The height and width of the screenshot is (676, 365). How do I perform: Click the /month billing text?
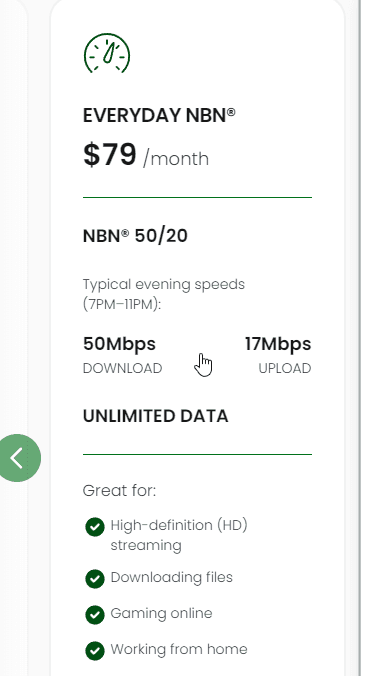(x=176, y=159)
